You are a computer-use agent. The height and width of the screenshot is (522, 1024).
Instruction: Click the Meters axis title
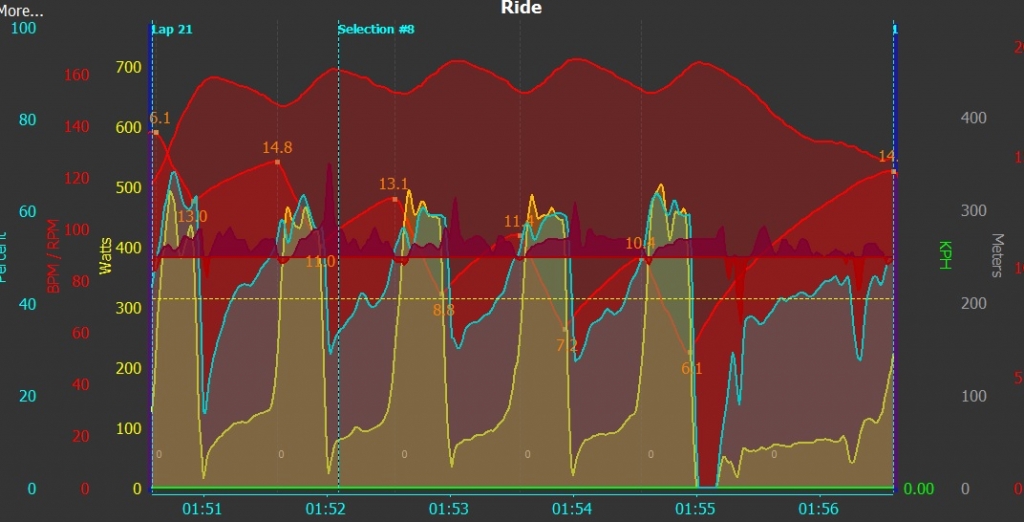point(996,256)
